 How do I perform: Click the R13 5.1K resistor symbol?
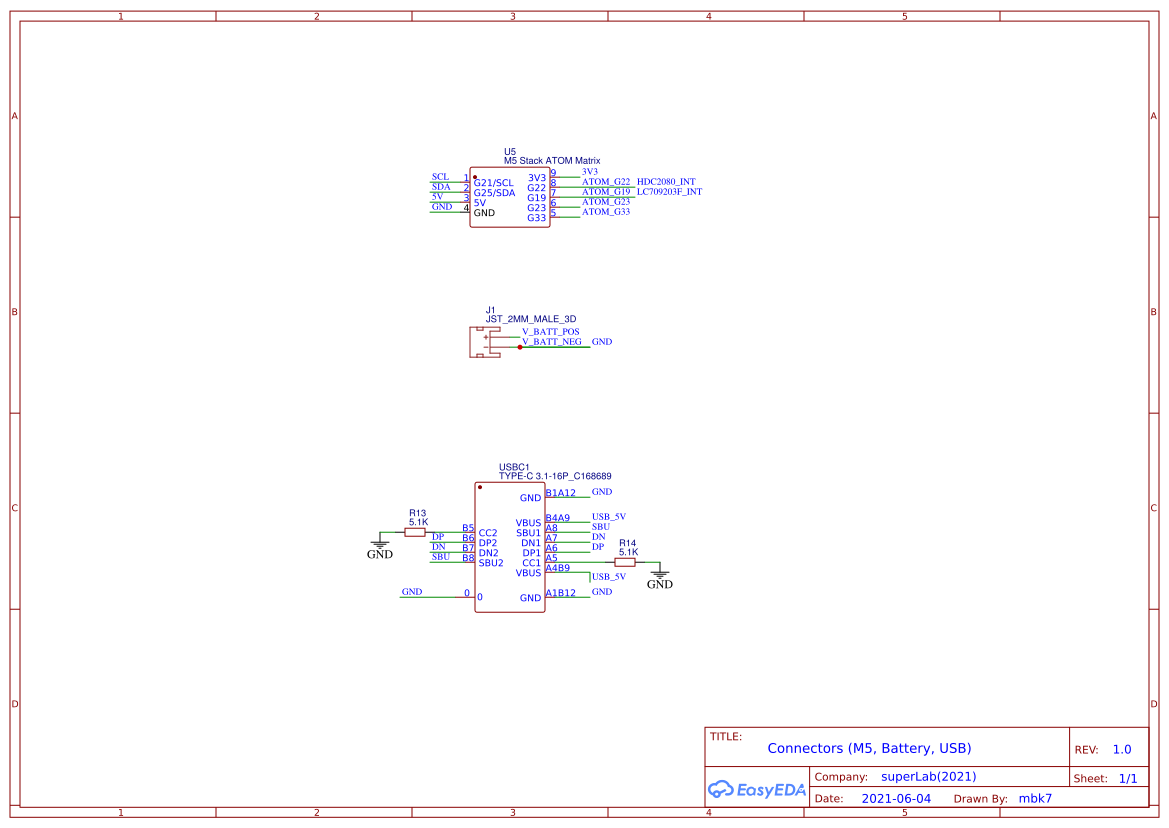[415, 531]
